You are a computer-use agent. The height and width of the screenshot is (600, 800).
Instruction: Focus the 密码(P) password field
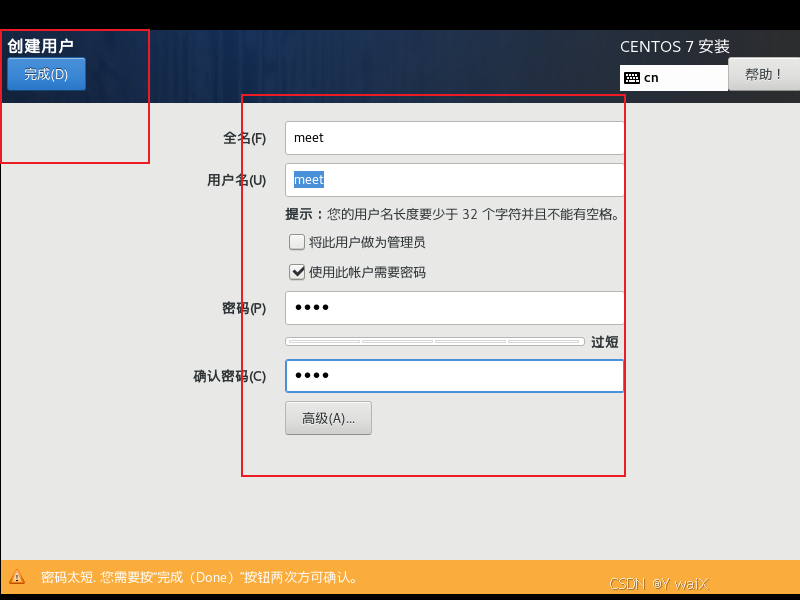pos(454,308)
